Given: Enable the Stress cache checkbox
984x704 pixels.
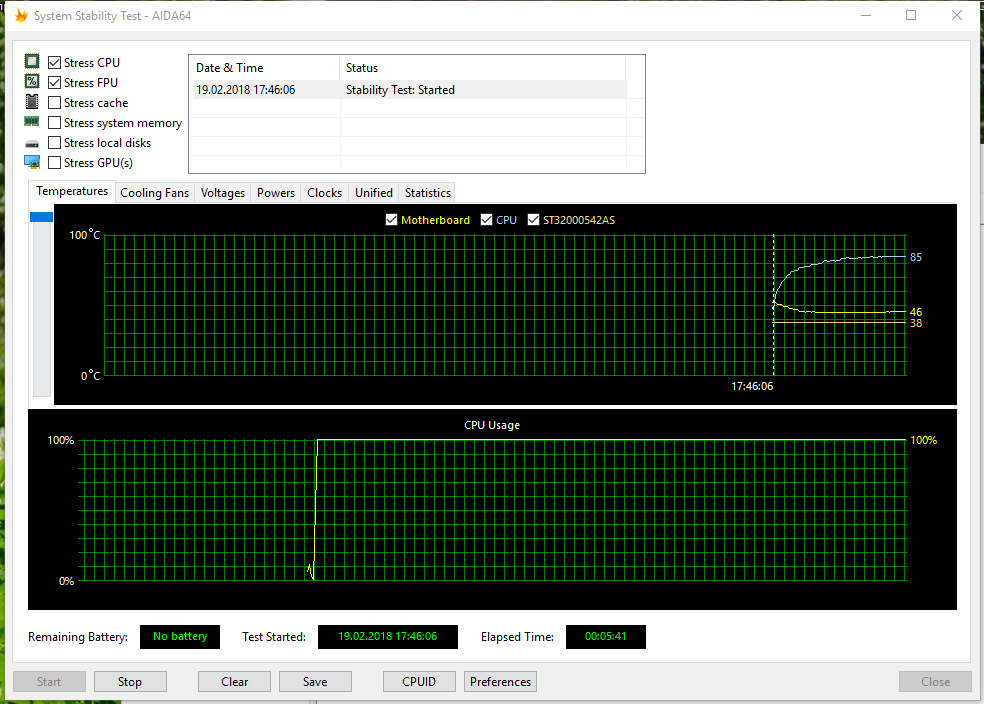Looking at the screenshot, I should 55,103.
